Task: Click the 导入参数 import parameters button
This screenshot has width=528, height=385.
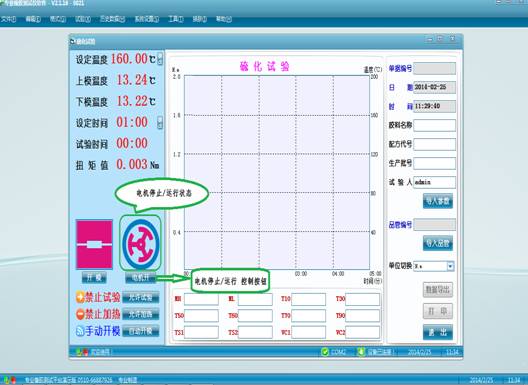Action: [437, 201]
